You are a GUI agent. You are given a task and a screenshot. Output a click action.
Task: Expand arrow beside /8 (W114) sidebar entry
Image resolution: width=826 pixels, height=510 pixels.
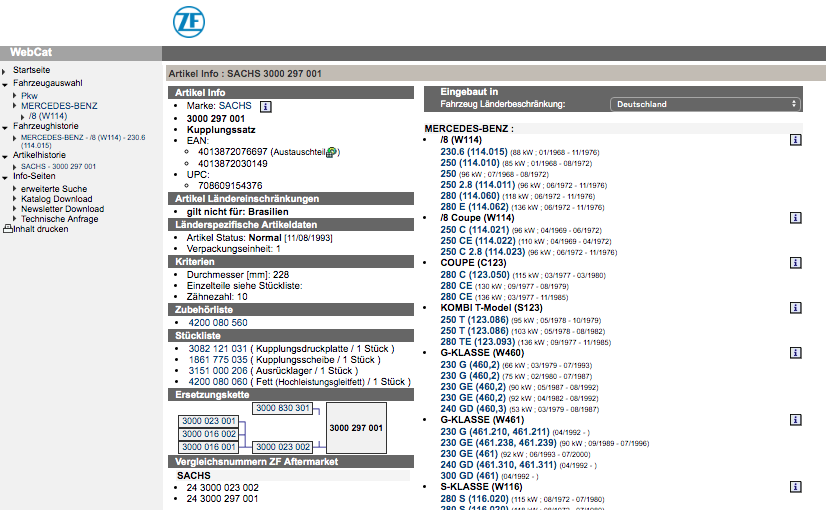click(23, 116)
